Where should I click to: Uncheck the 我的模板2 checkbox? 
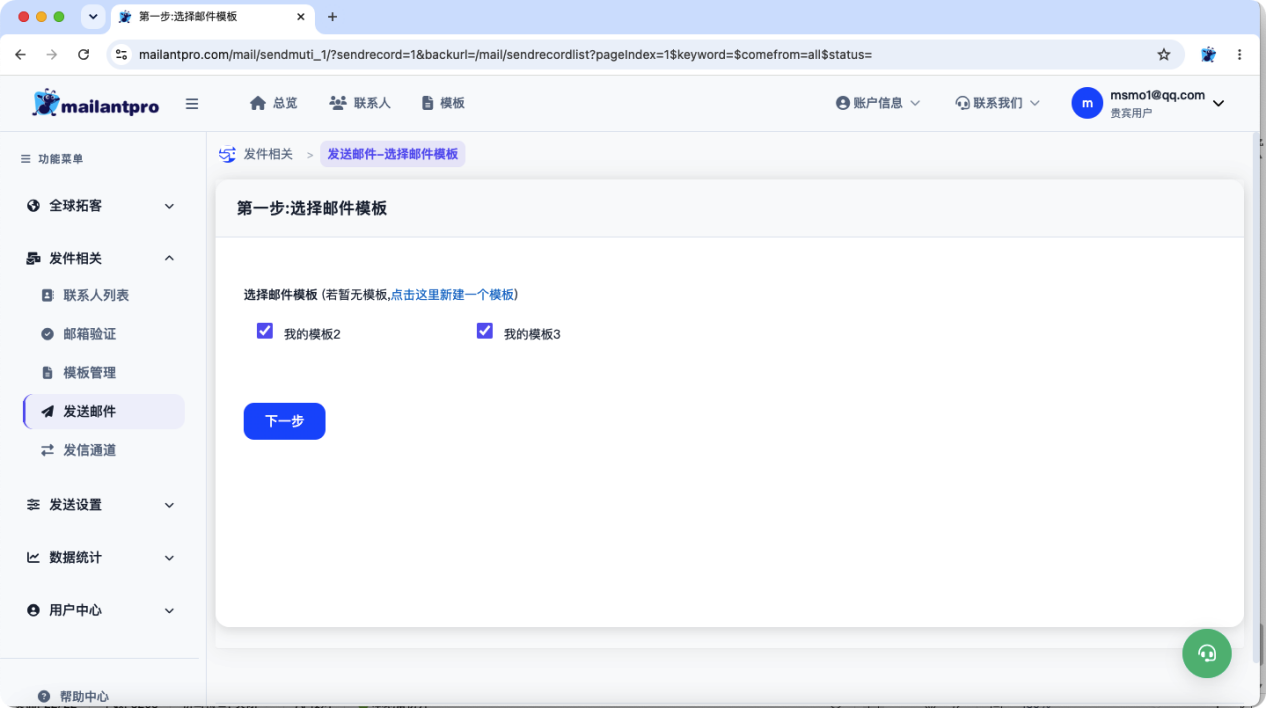[265, 331]
